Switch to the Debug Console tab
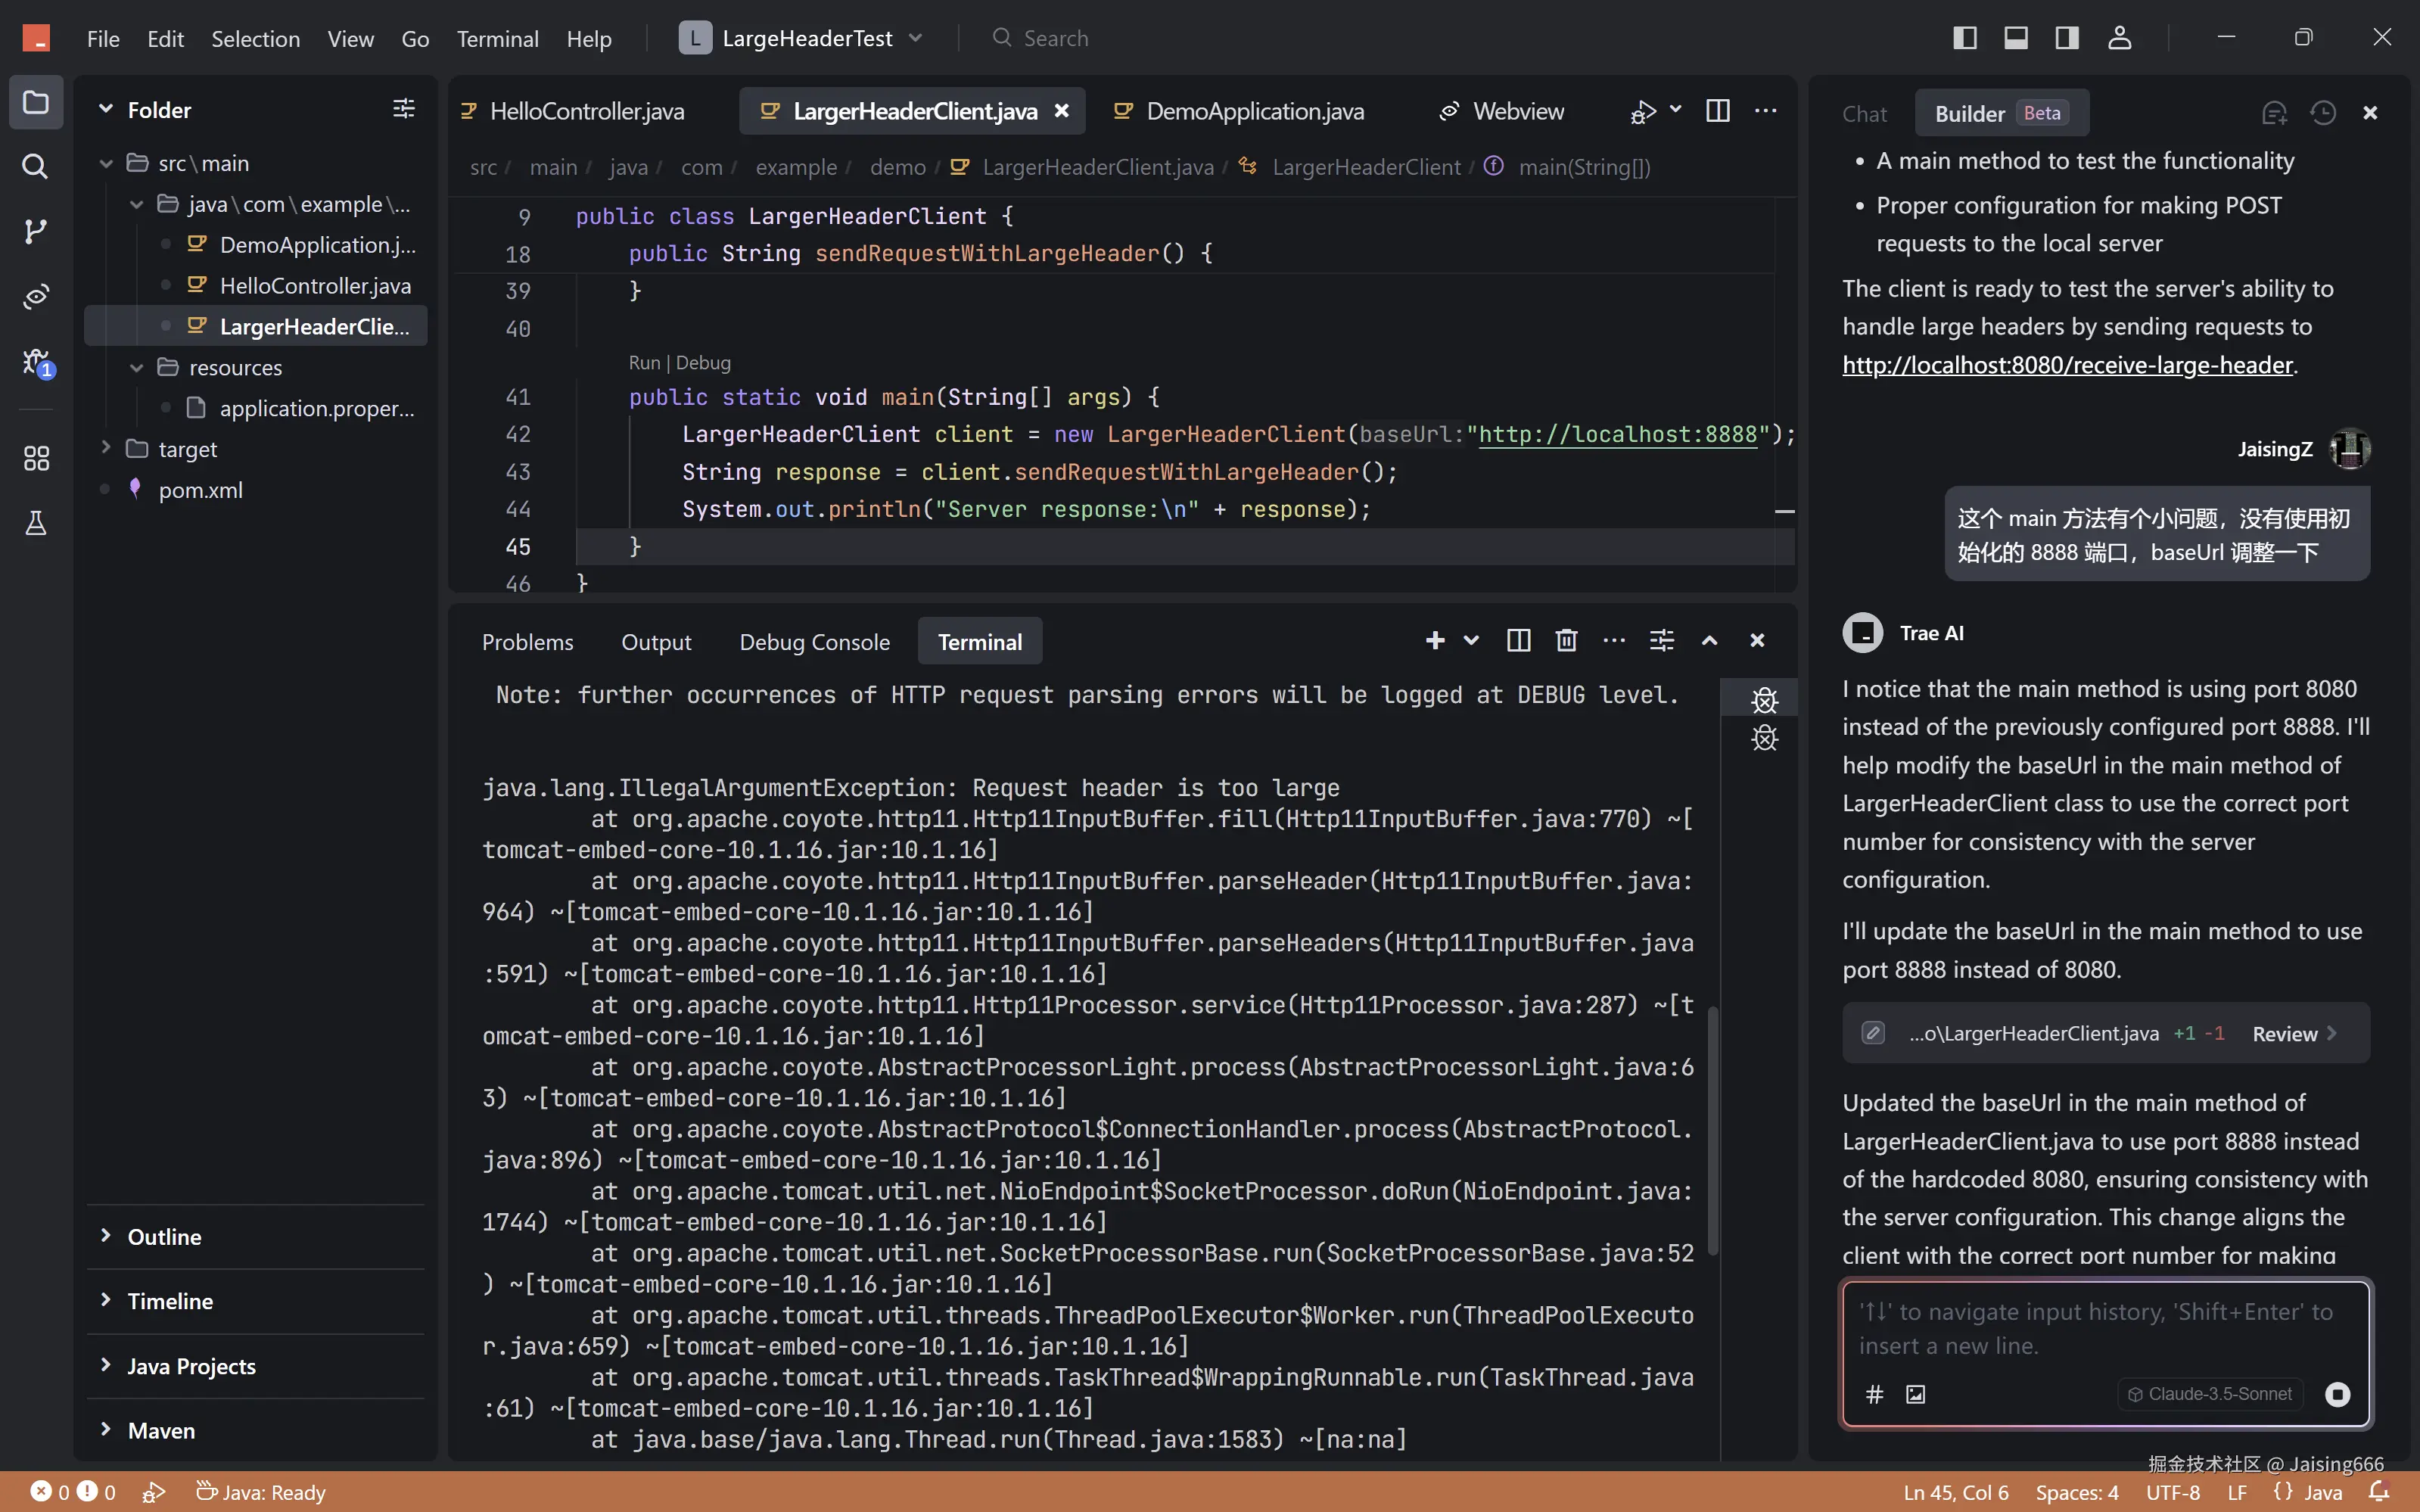The height and width of the screenshot is (1512, 2420). point(814,642)
